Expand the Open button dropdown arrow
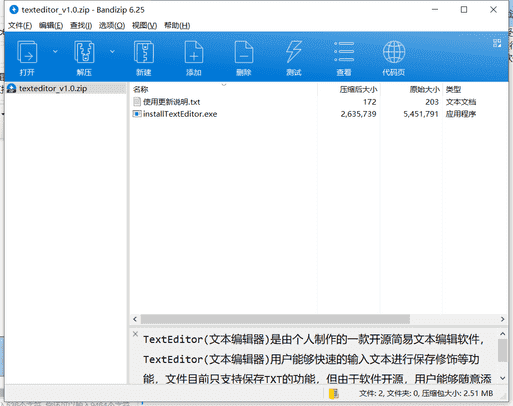This screenshot has width=513, height=406. click(55, 51)
